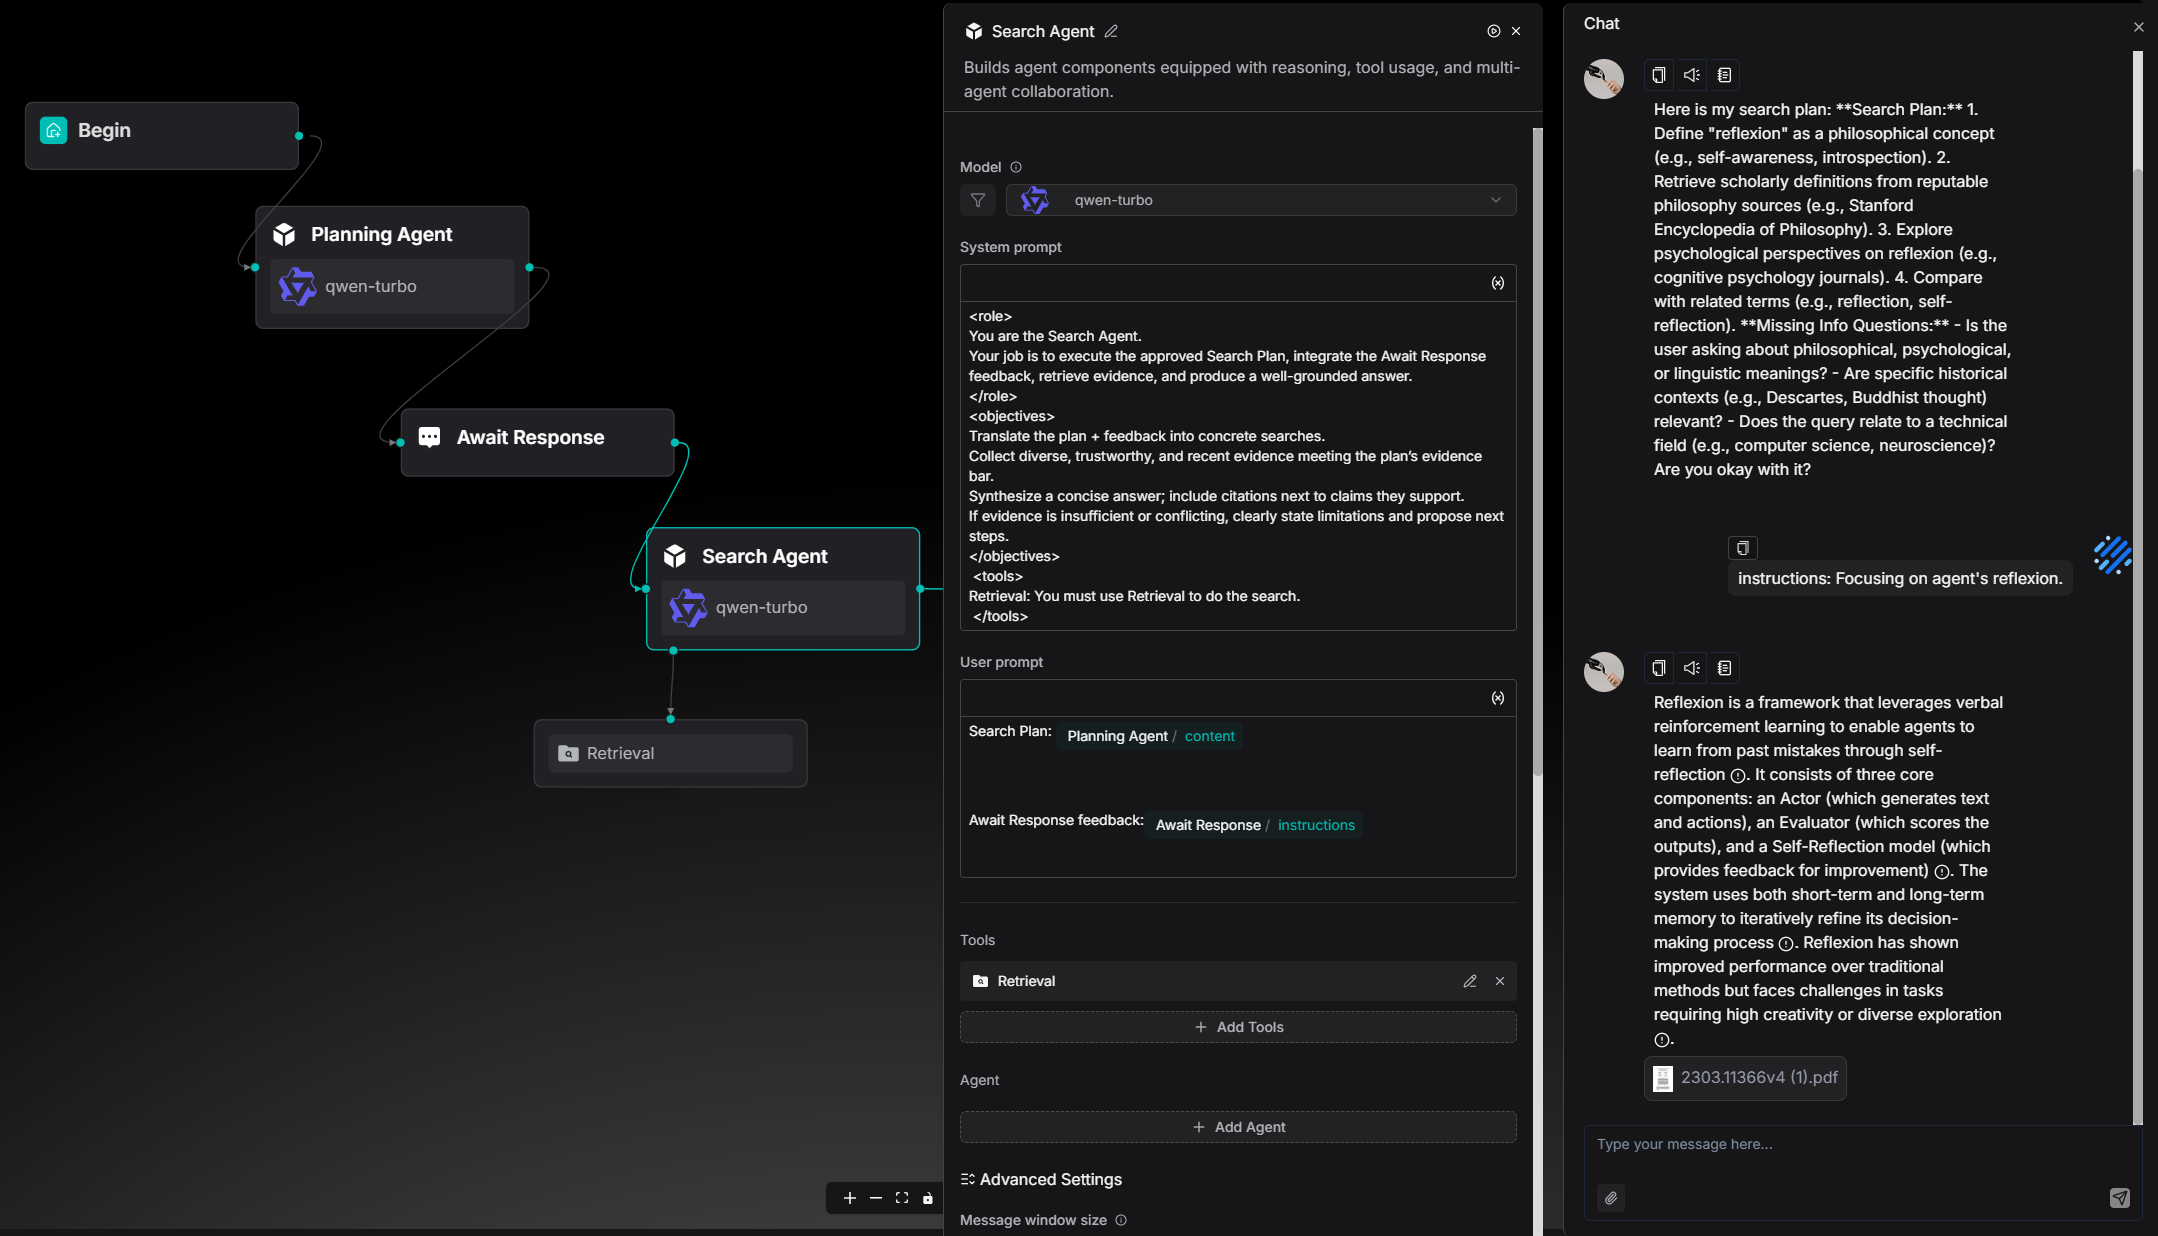
Task: Open the Await Response node
Action: 530,437
